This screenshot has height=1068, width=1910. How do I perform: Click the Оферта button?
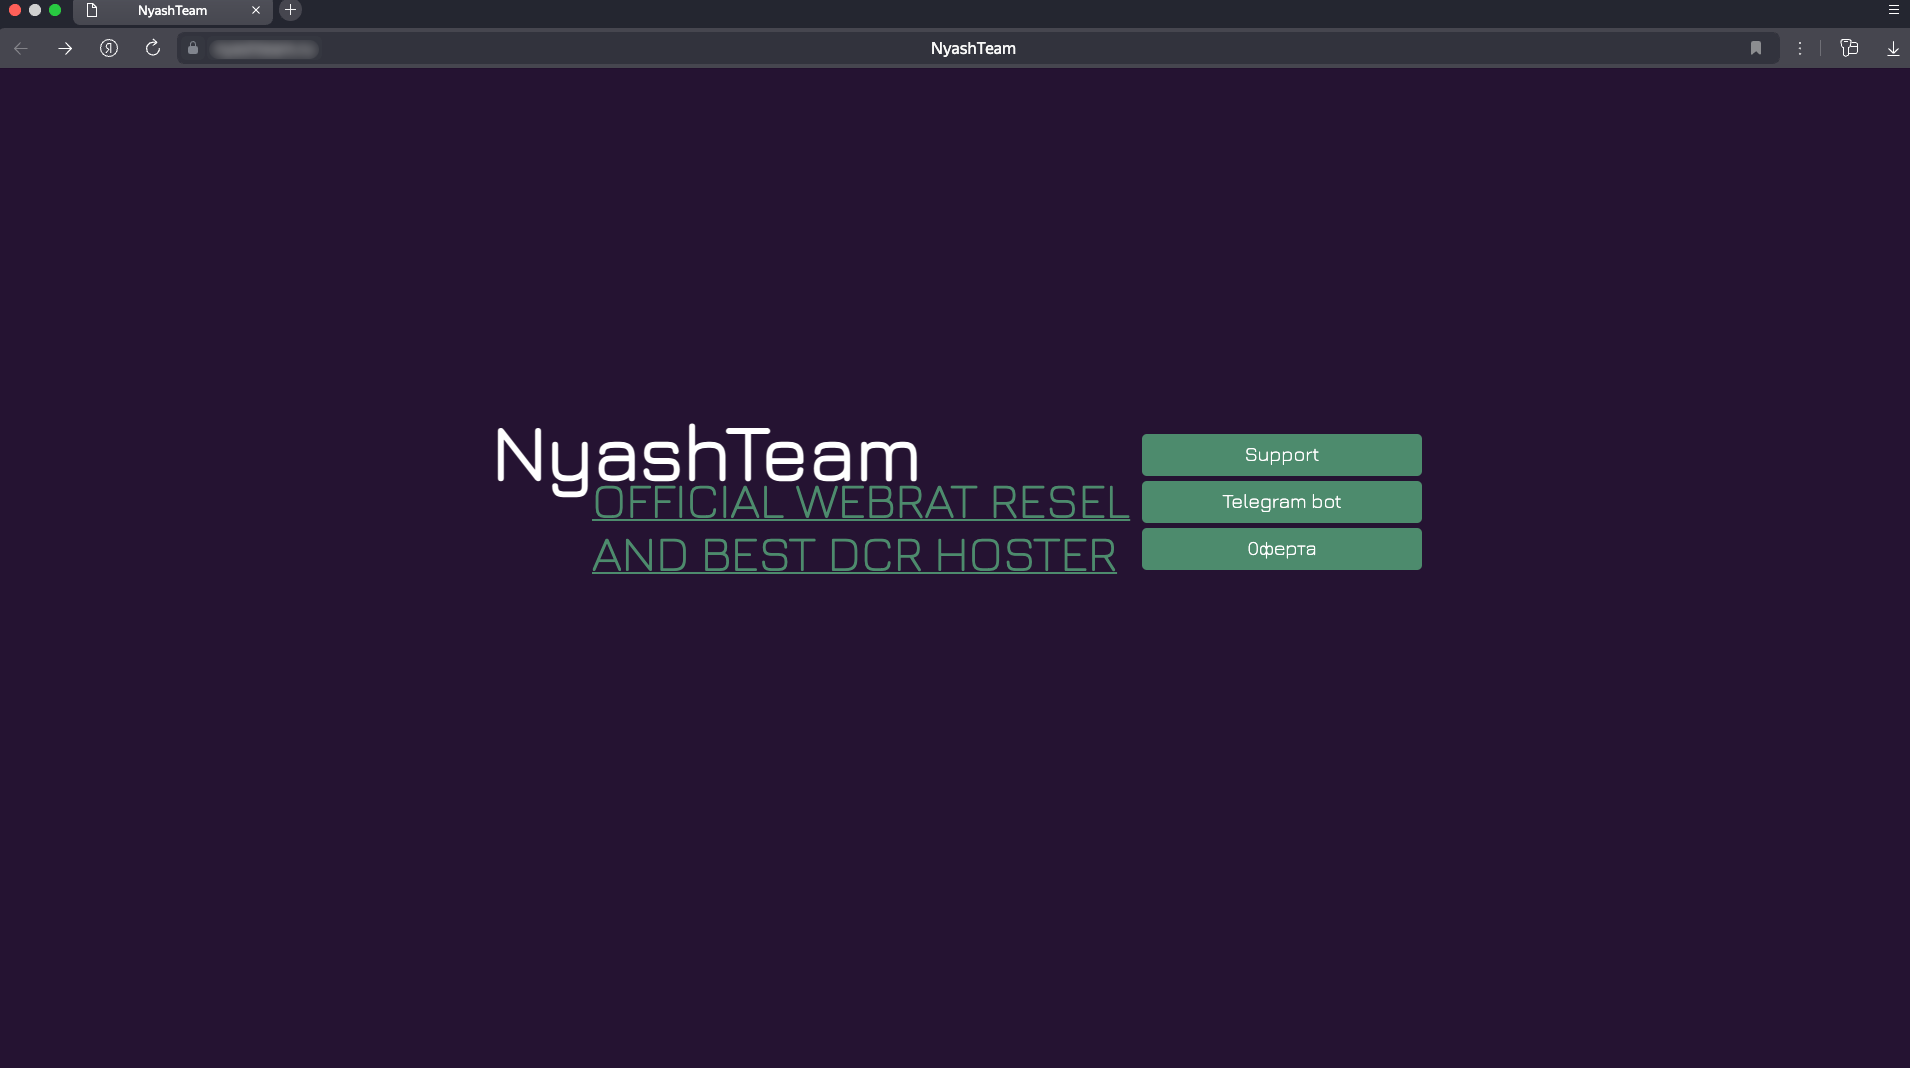tap(1281, 549)
